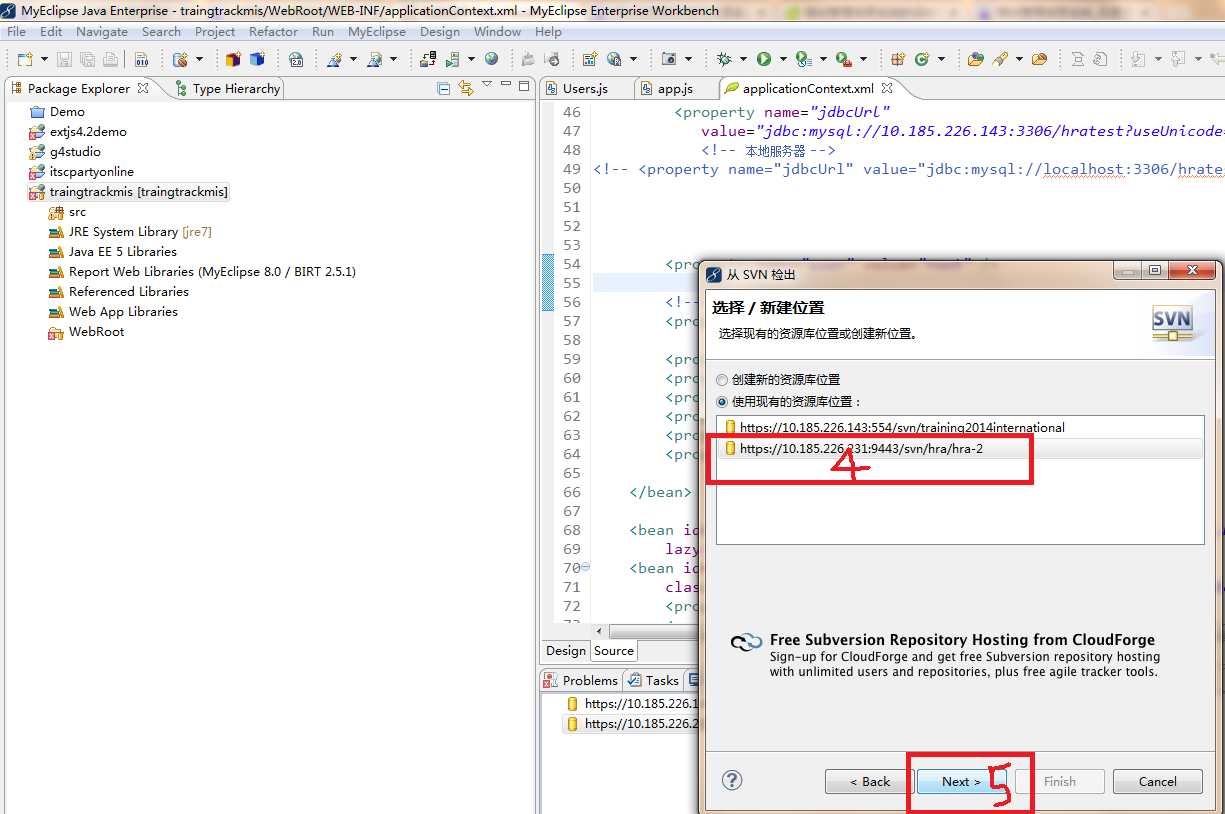Viewport: 1225px width, 814px height.
Task: Click the second blue cube toolbar icon
Action: 257,59
